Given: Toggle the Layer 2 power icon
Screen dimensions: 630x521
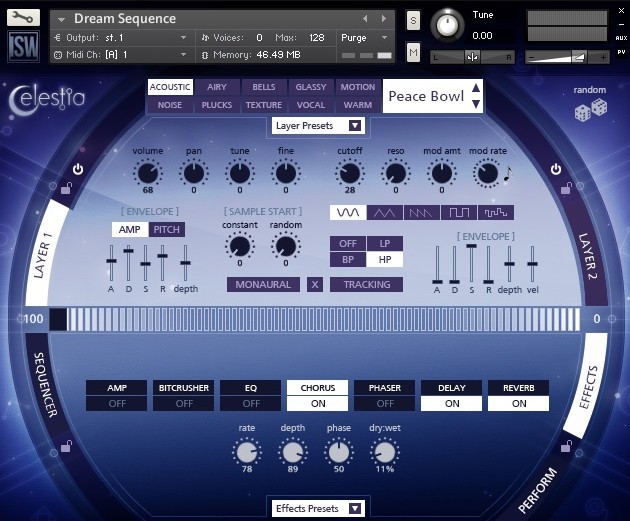Looking at the screenshot, I should point(556,169).
